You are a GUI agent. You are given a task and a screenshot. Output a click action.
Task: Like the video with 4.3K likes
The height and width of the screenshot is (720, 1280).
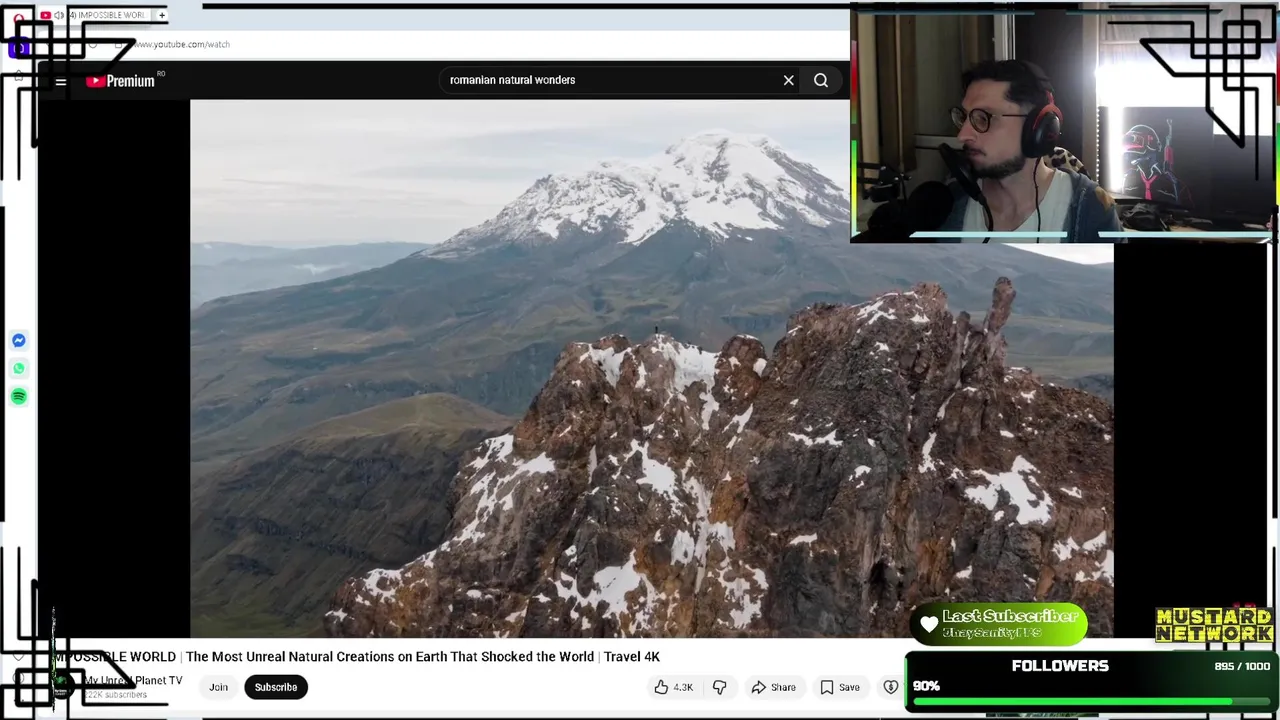[673, 687]
